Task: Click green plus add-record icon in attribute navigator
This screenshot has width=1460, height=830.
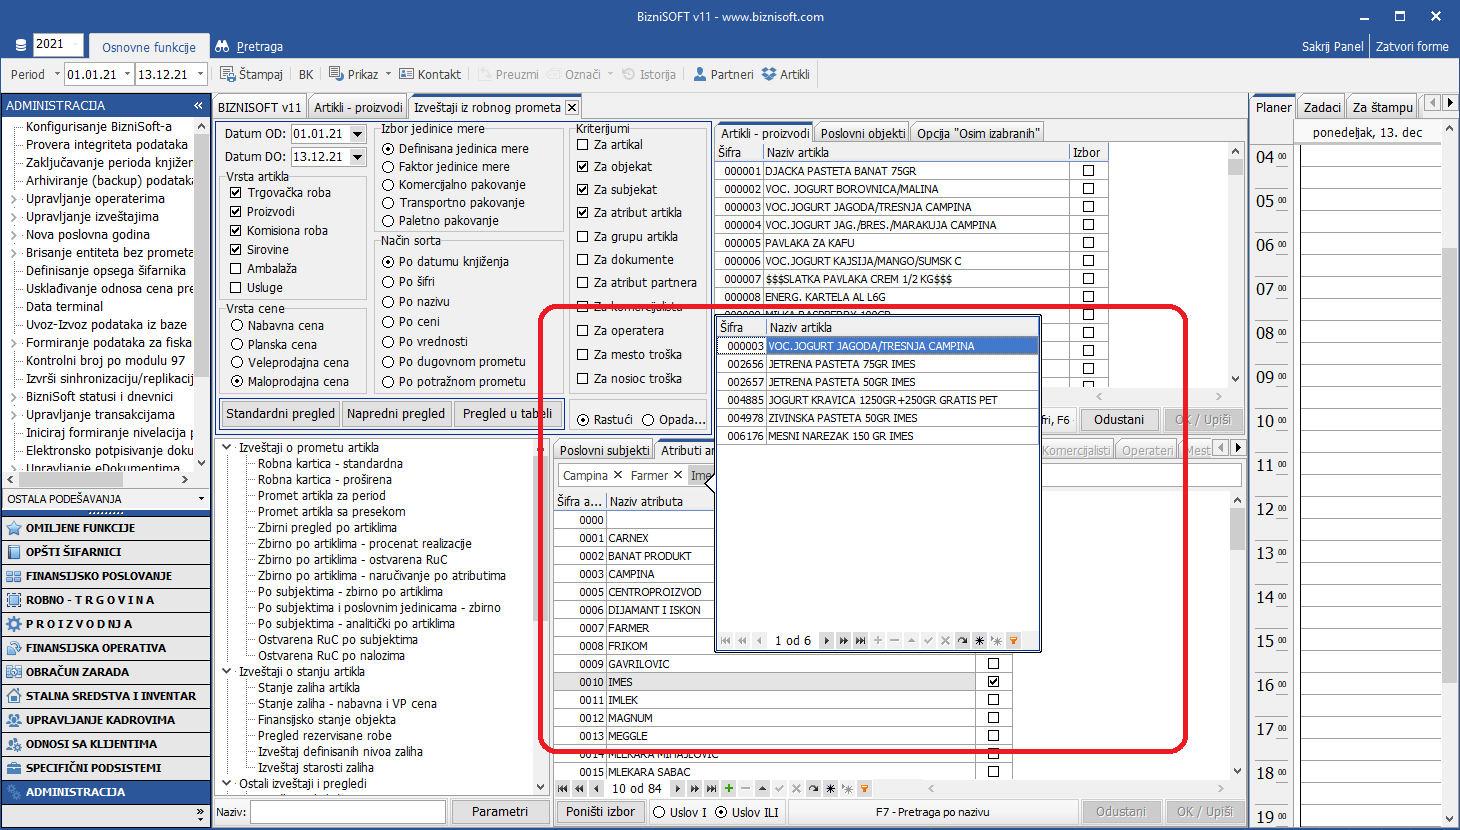Action: click(x=729, y=789)
